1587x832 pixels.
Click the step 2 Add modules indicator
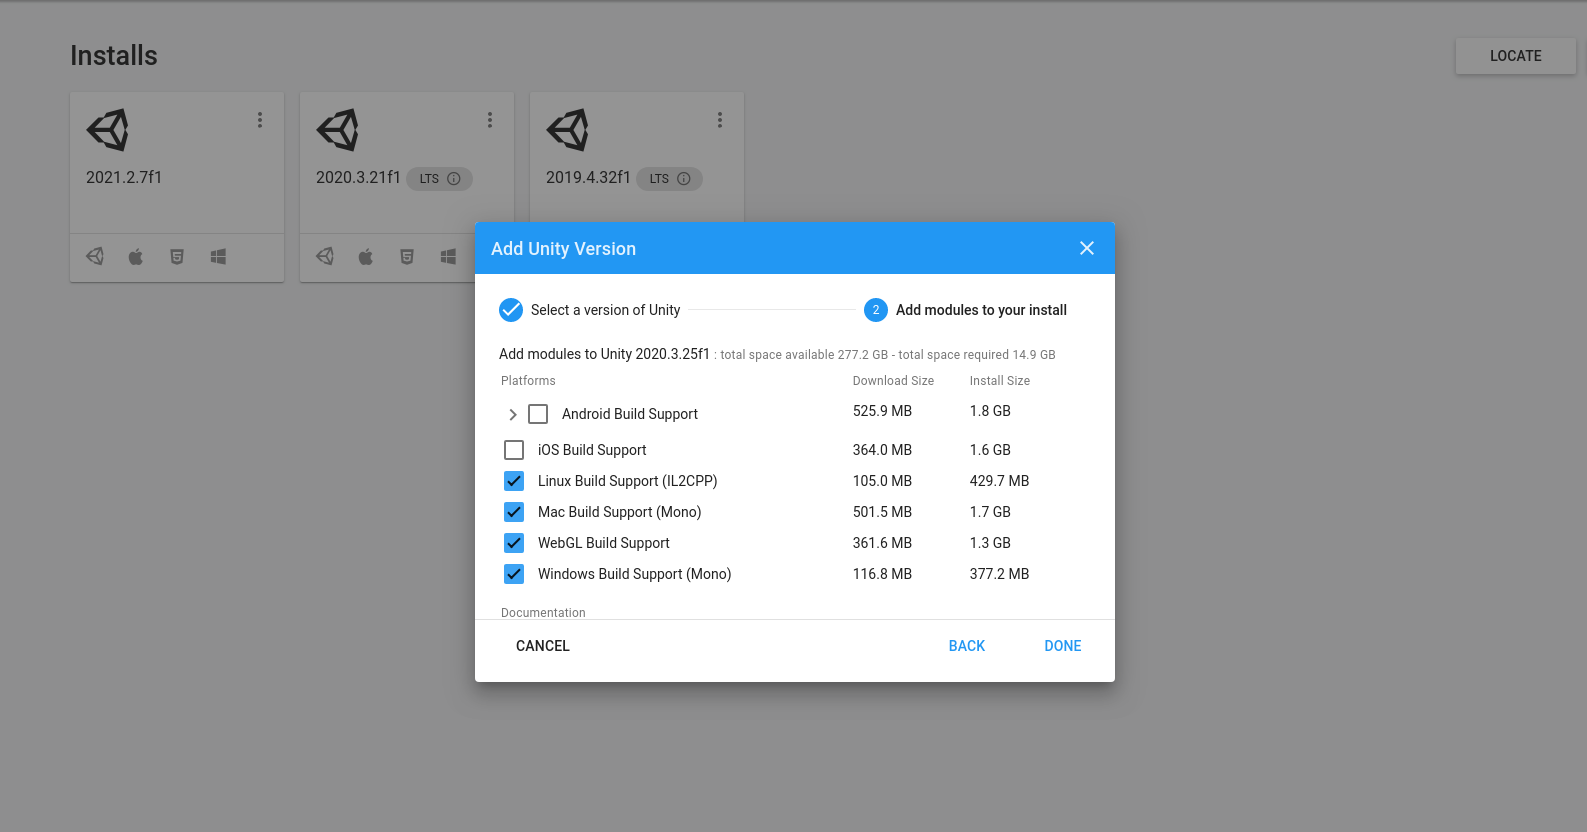click(x=876, y=310)
